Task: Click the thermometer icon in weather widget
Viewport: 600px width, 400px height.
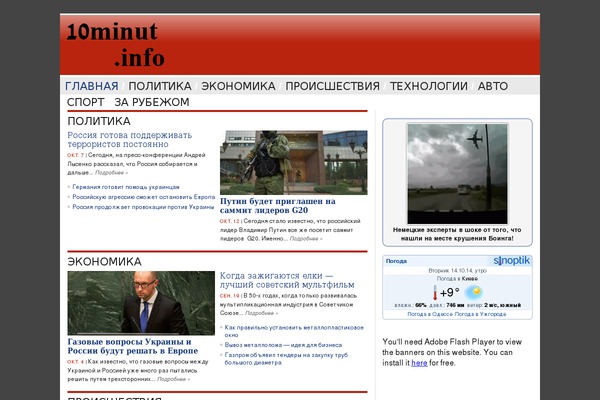Action: click(x=435, y=293)
